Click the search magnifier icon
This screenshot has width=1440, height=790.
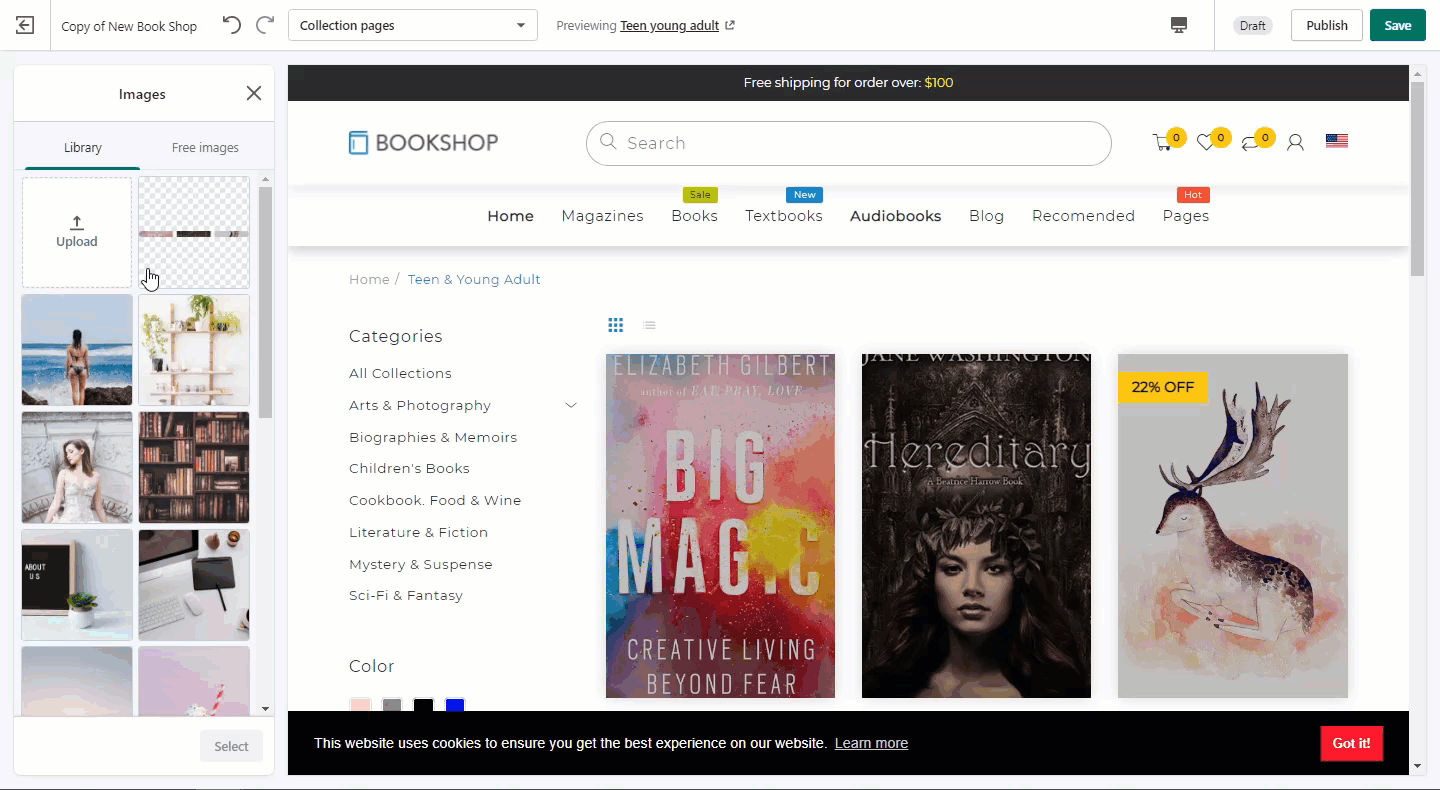tap(608, 142)
